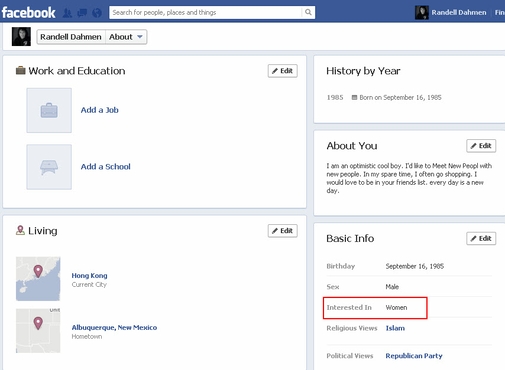Click the briefcase job placeholder icon
The image size is (505, 370).
tap(49, 110)
